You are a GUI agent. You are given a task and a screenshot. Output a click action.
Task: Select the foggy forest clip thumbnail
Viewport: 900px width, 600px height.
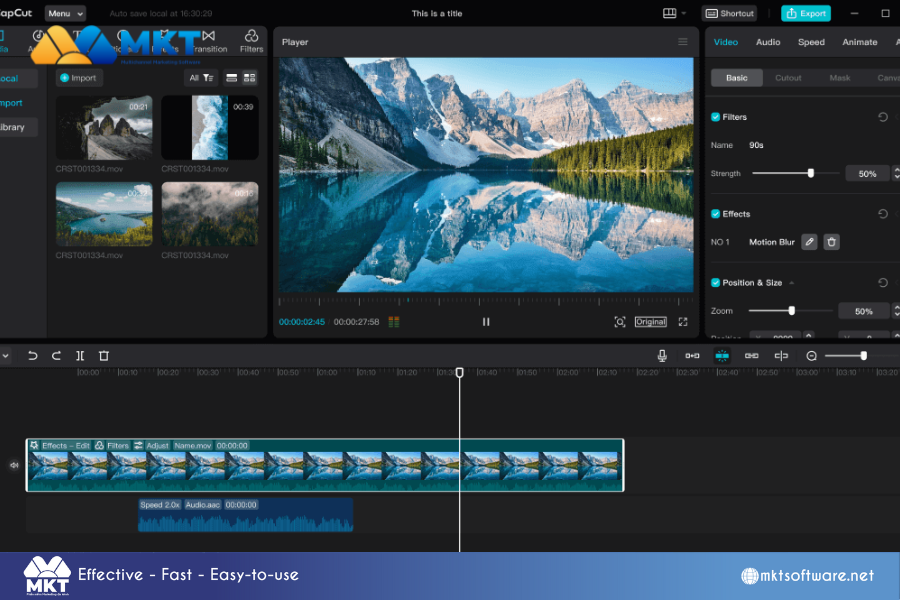pyautogui.click(x=210, y=214)
